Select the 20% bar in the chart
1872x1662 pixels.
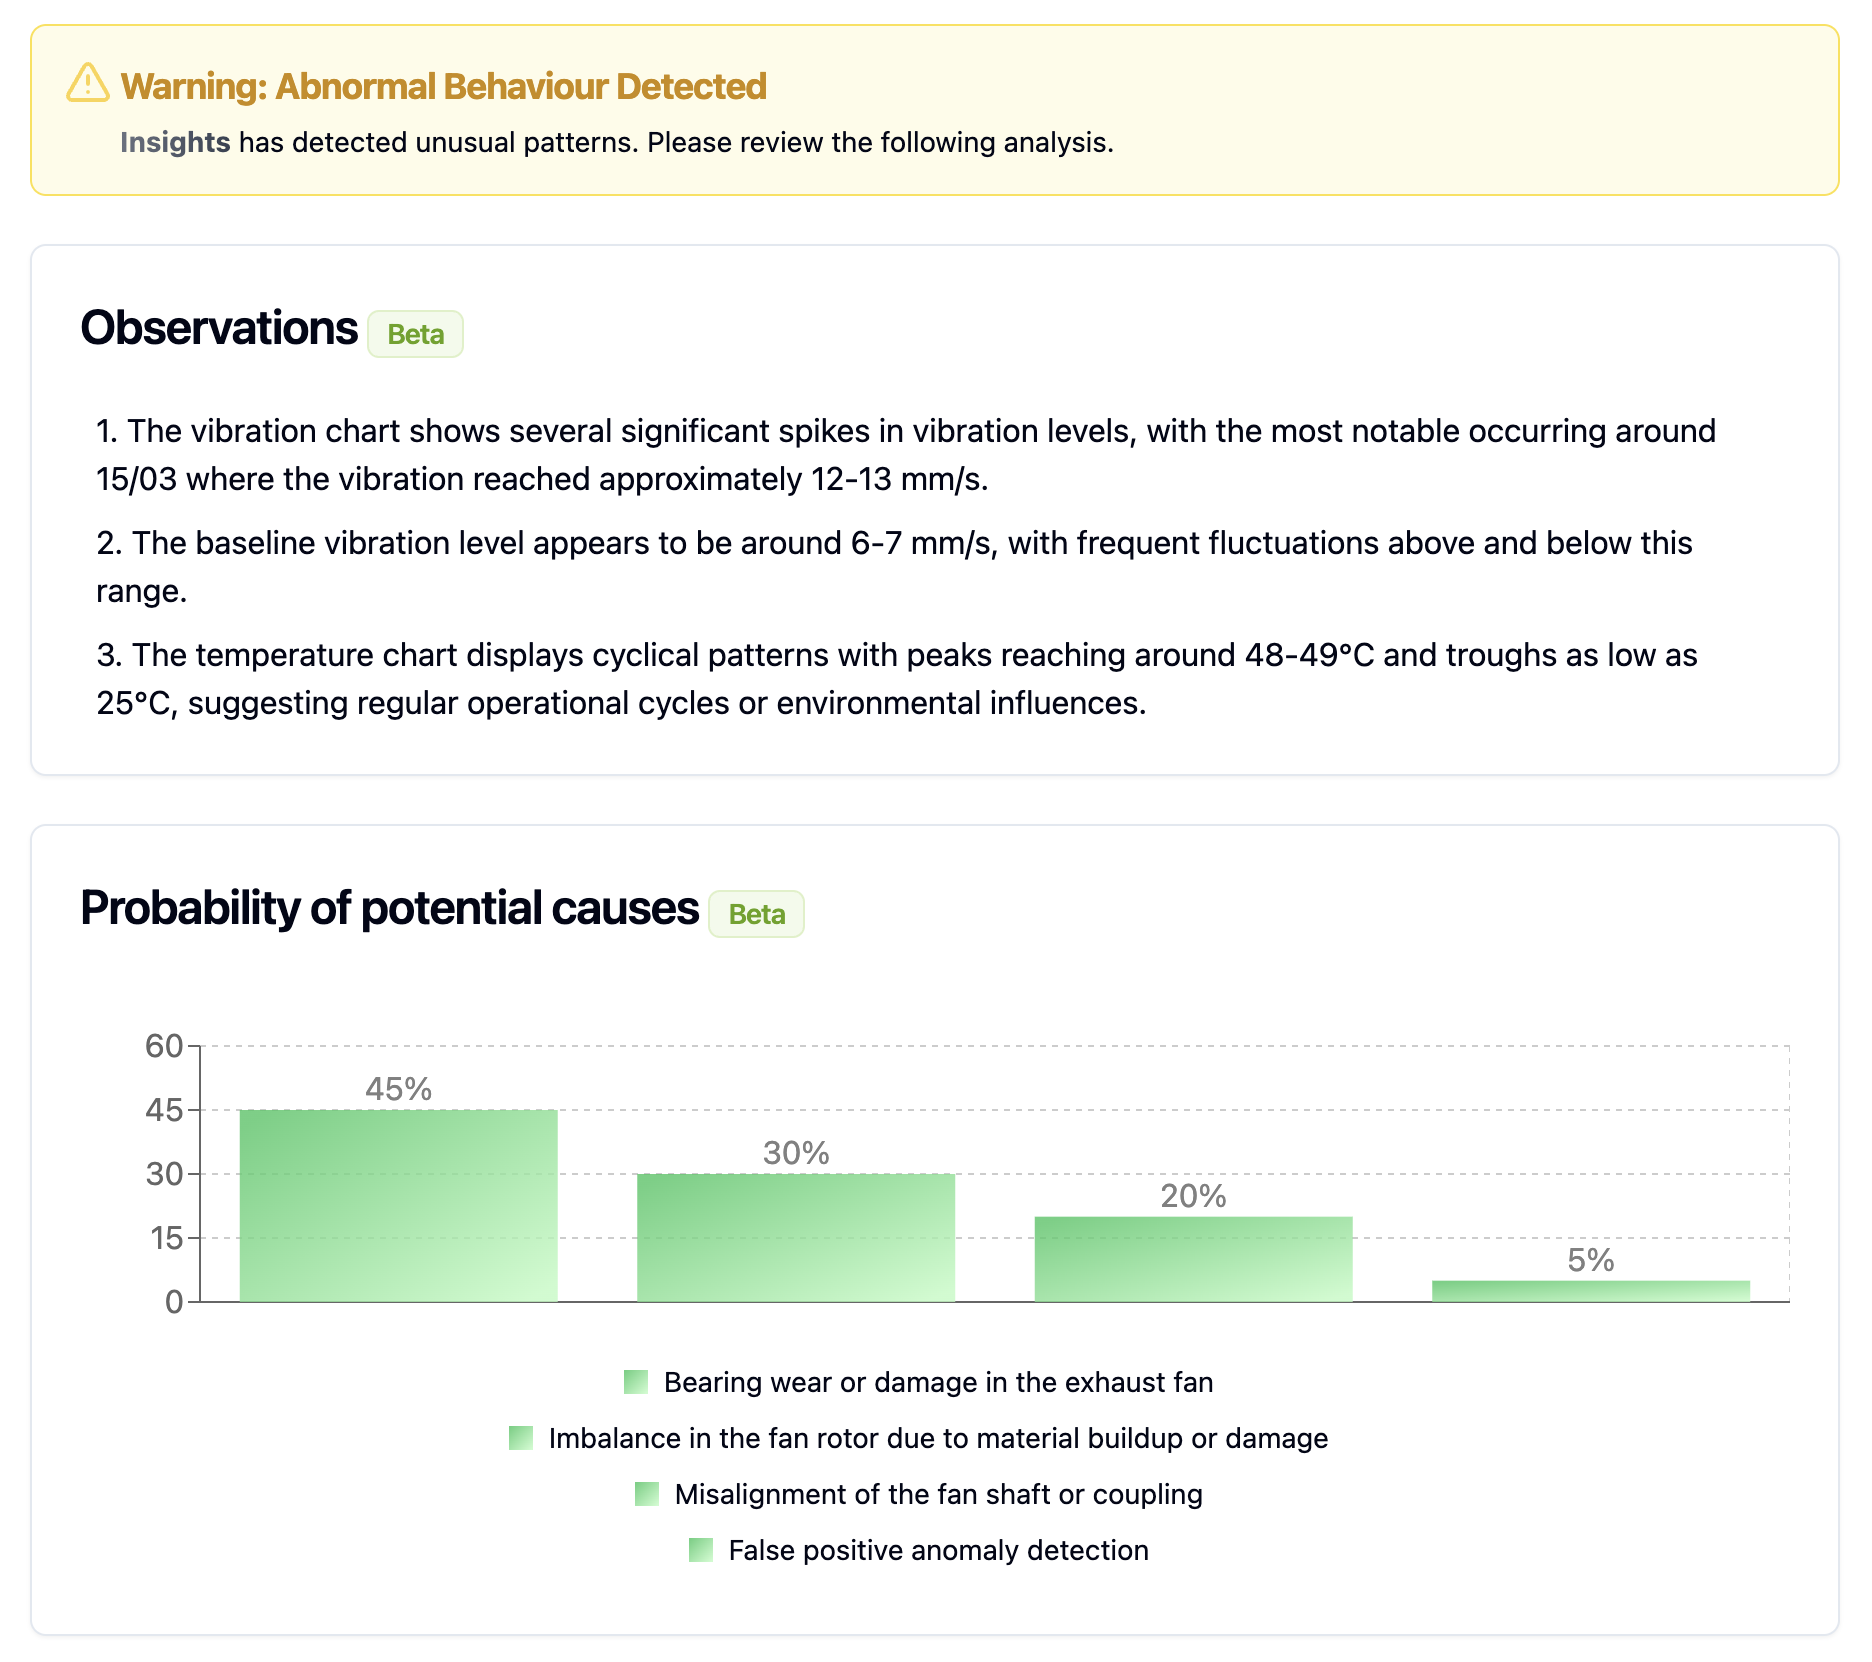(1193, 1259)
